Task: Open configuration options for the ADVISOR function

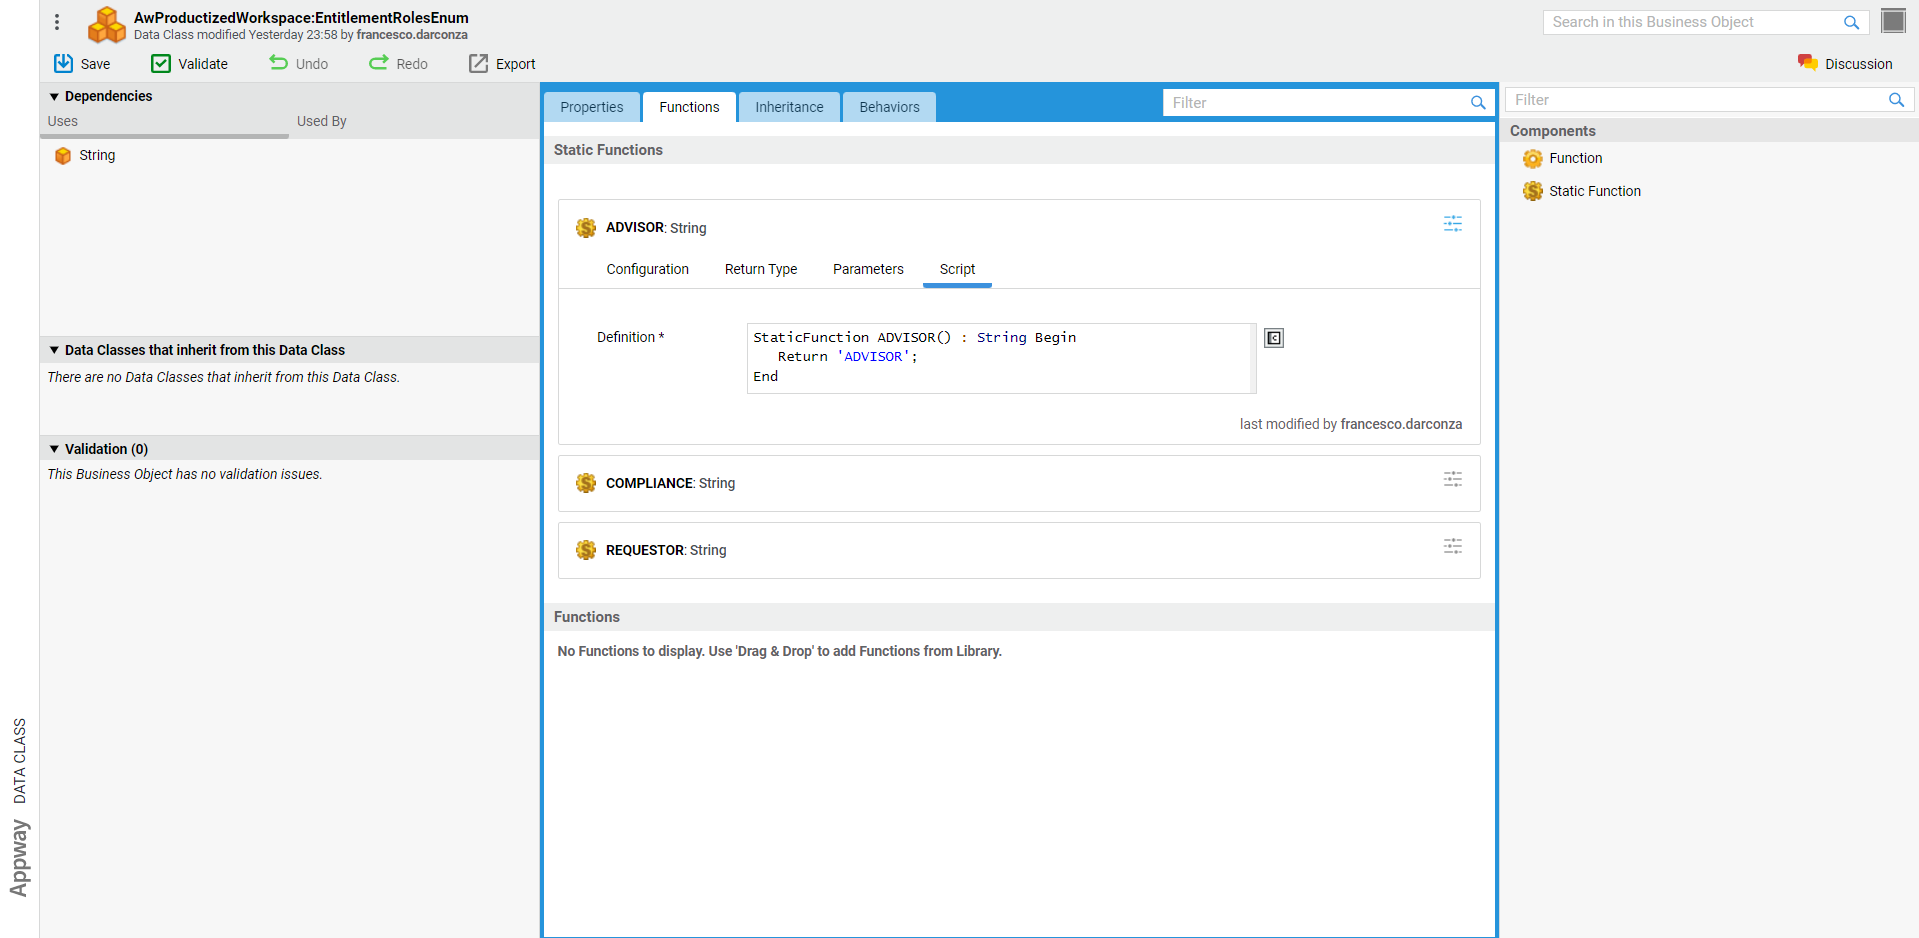Action: 1452,224
